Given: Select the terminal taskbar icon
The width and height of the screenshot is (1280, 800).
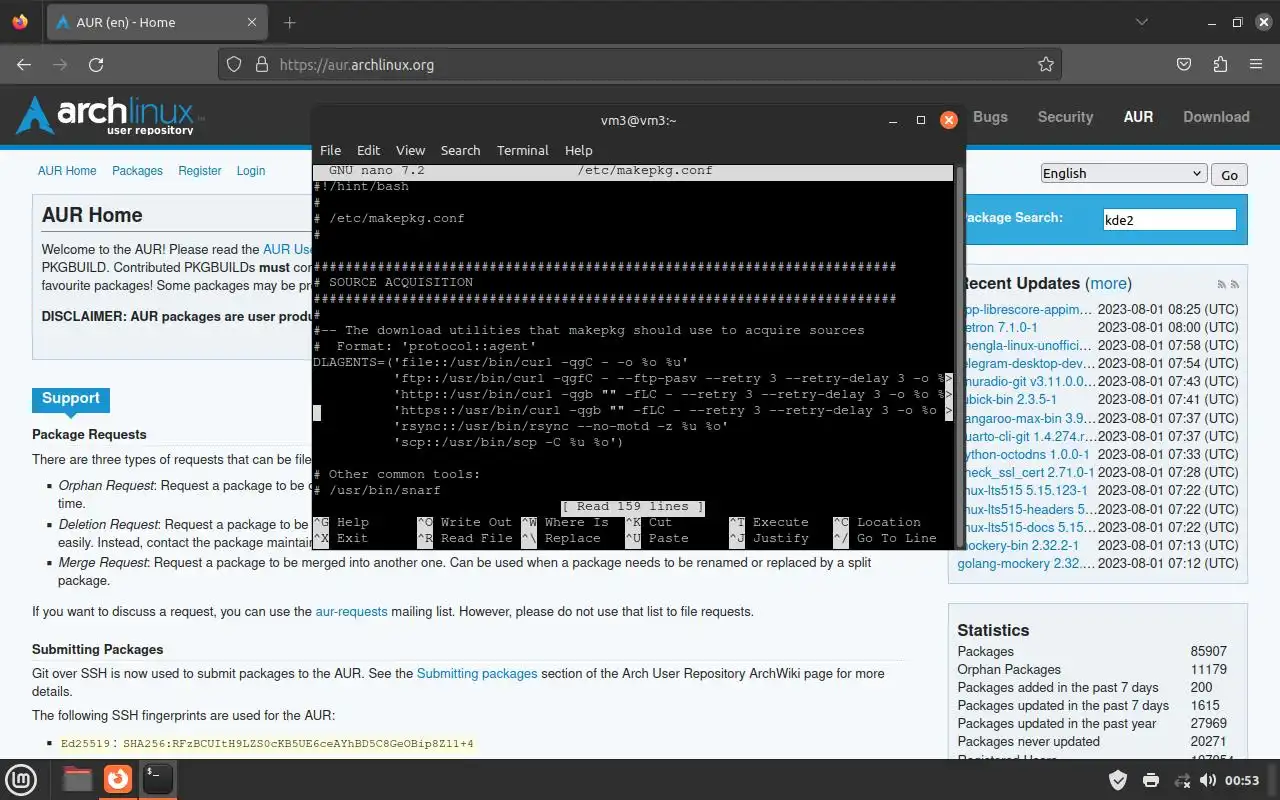Looking at the screenshot, I should pos(158,779).
